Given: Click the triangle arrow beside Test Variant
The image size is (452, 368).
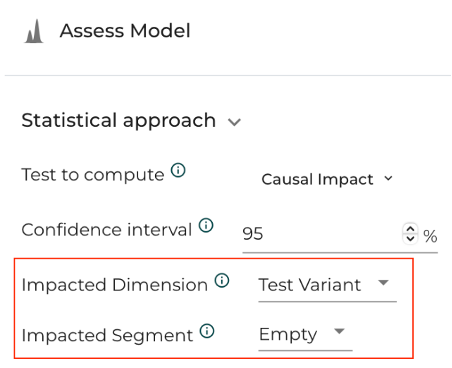Looking at the screenshot, I should pyautogui.click(x=383, y=283).
